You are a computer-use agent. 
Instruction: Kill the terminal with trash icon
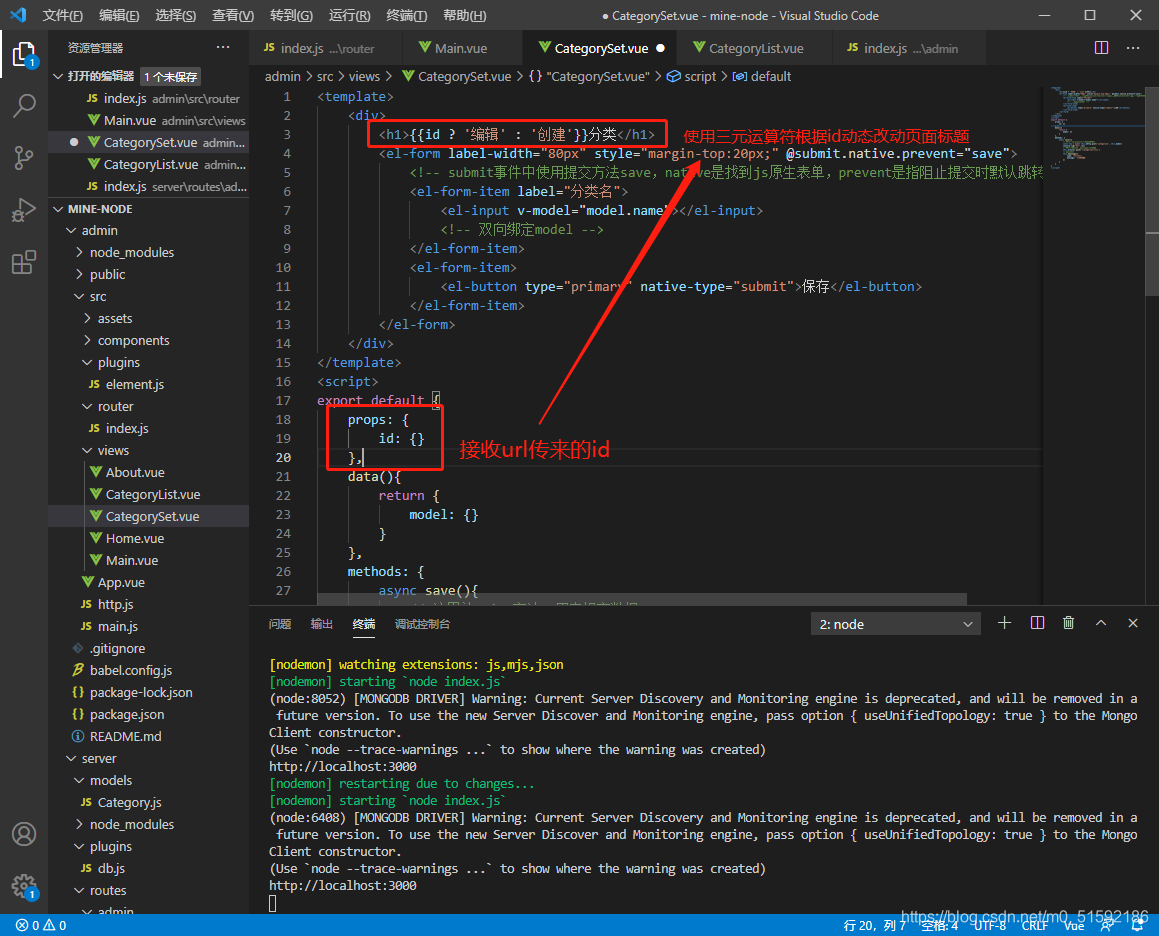(1069, 623)
